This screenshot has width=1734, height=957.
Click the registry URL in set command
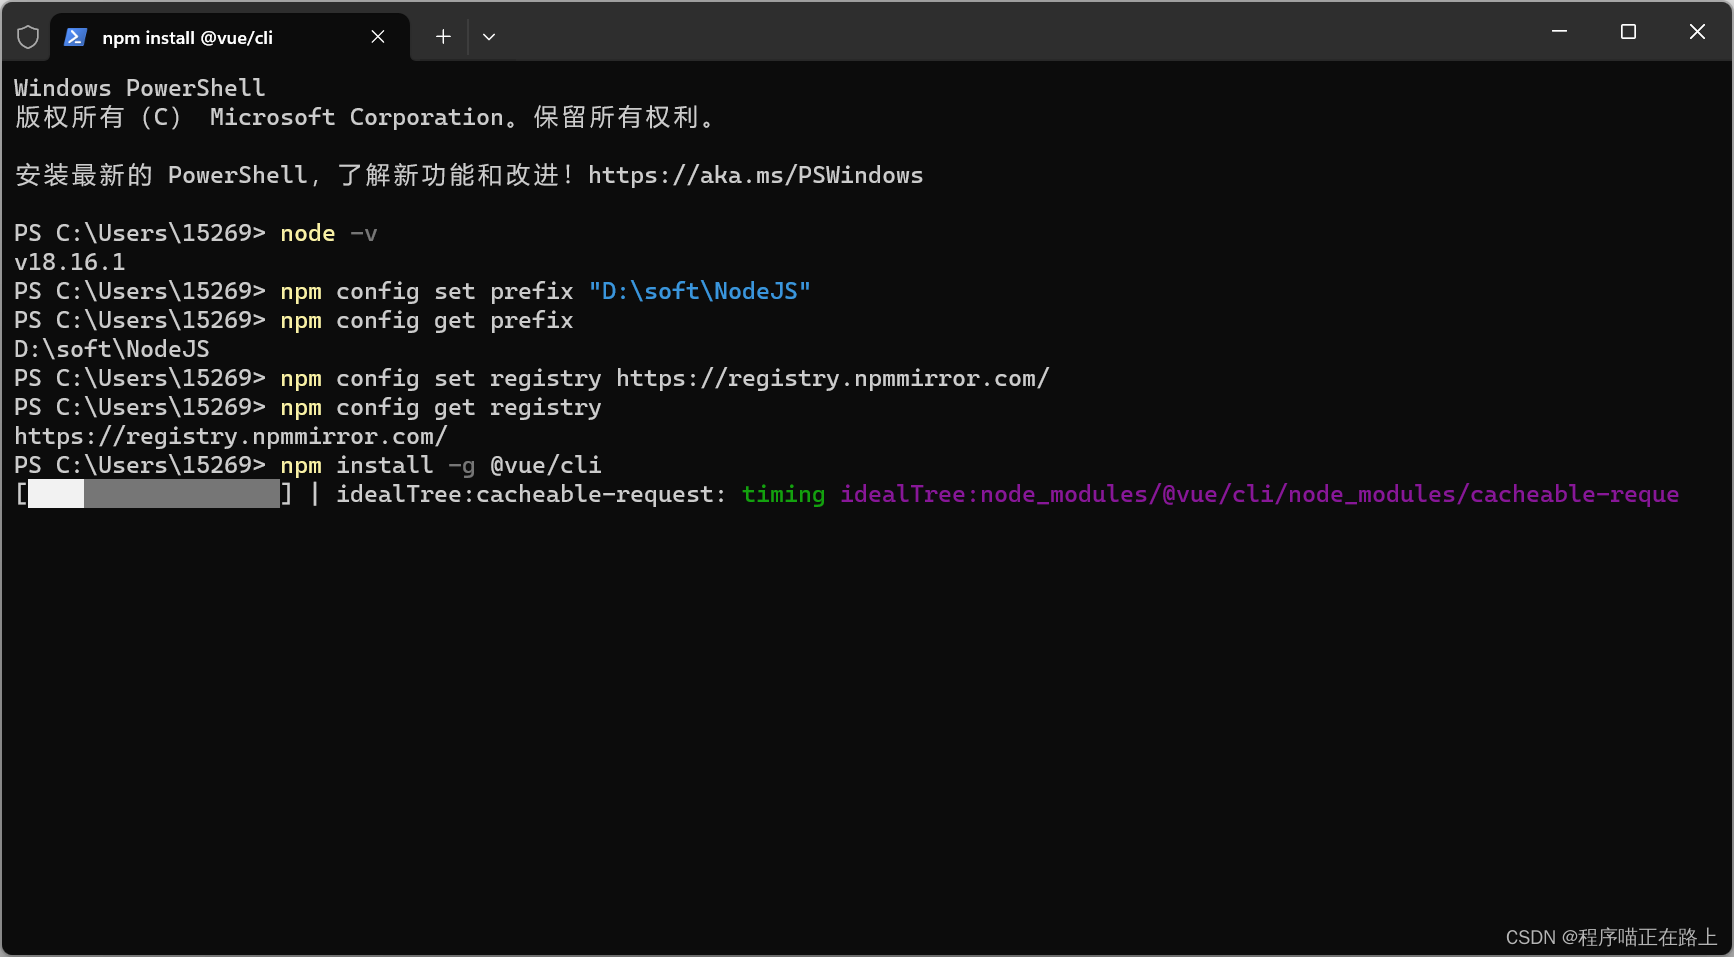832,378
